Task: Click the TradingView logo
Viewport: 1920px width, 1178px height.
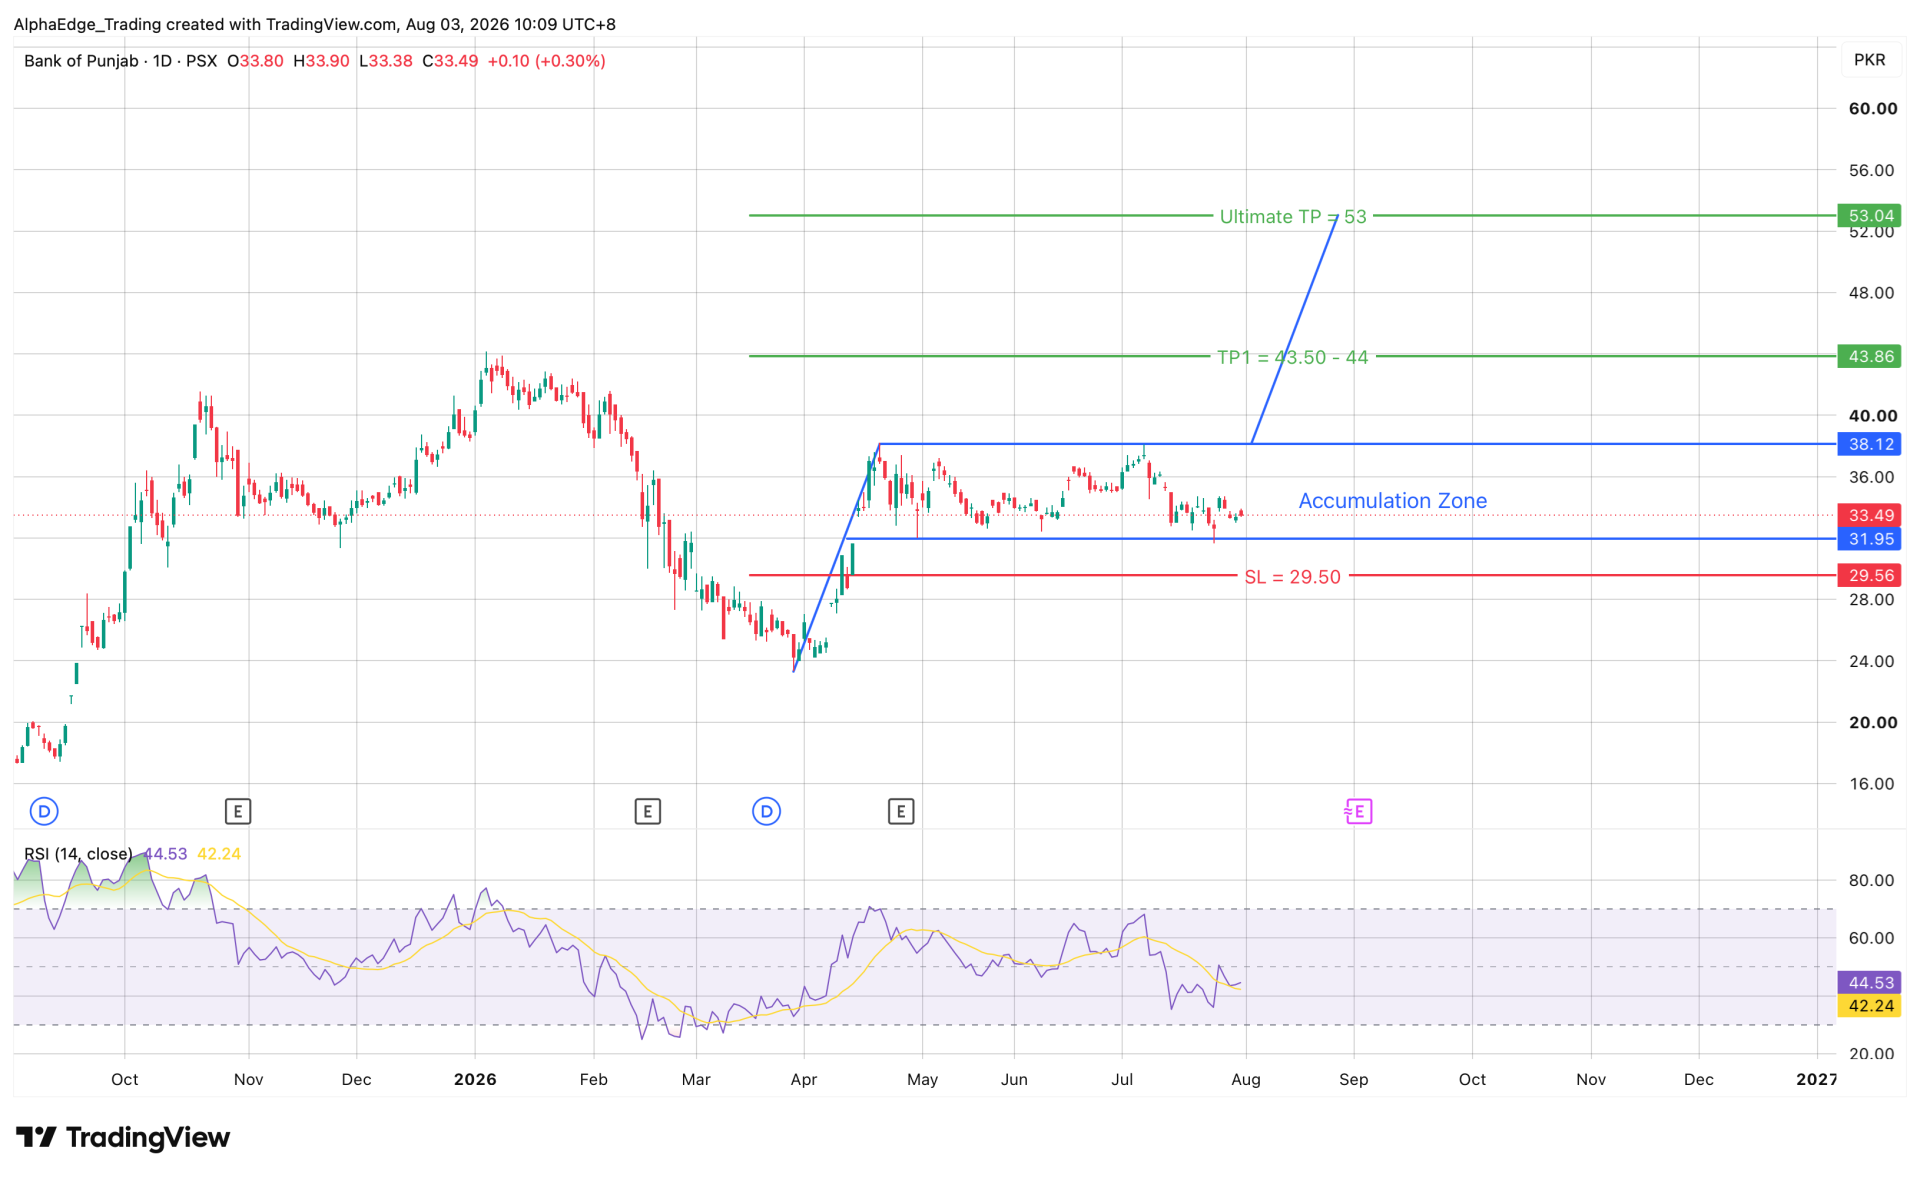Action: 123,1137
